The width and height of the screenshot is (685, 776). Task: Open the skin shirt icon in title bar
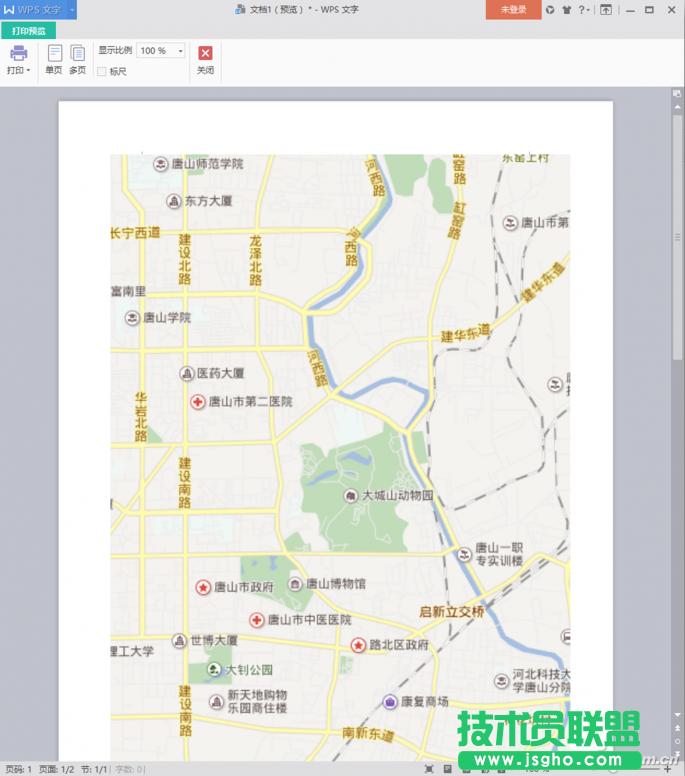(567, 10)
